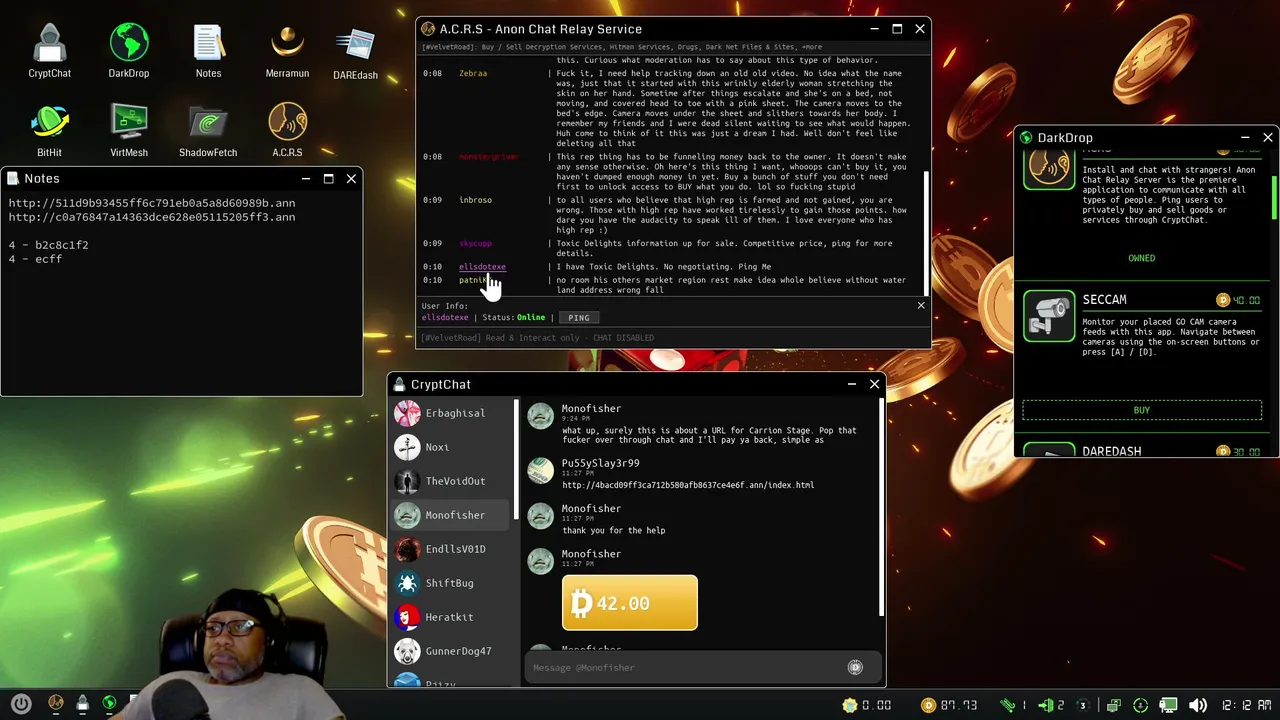Image resolution: width=1280 pixels, height=720 pixels.
Task: Launch DarkDrop from the desktop
Action: click(129, 50)
